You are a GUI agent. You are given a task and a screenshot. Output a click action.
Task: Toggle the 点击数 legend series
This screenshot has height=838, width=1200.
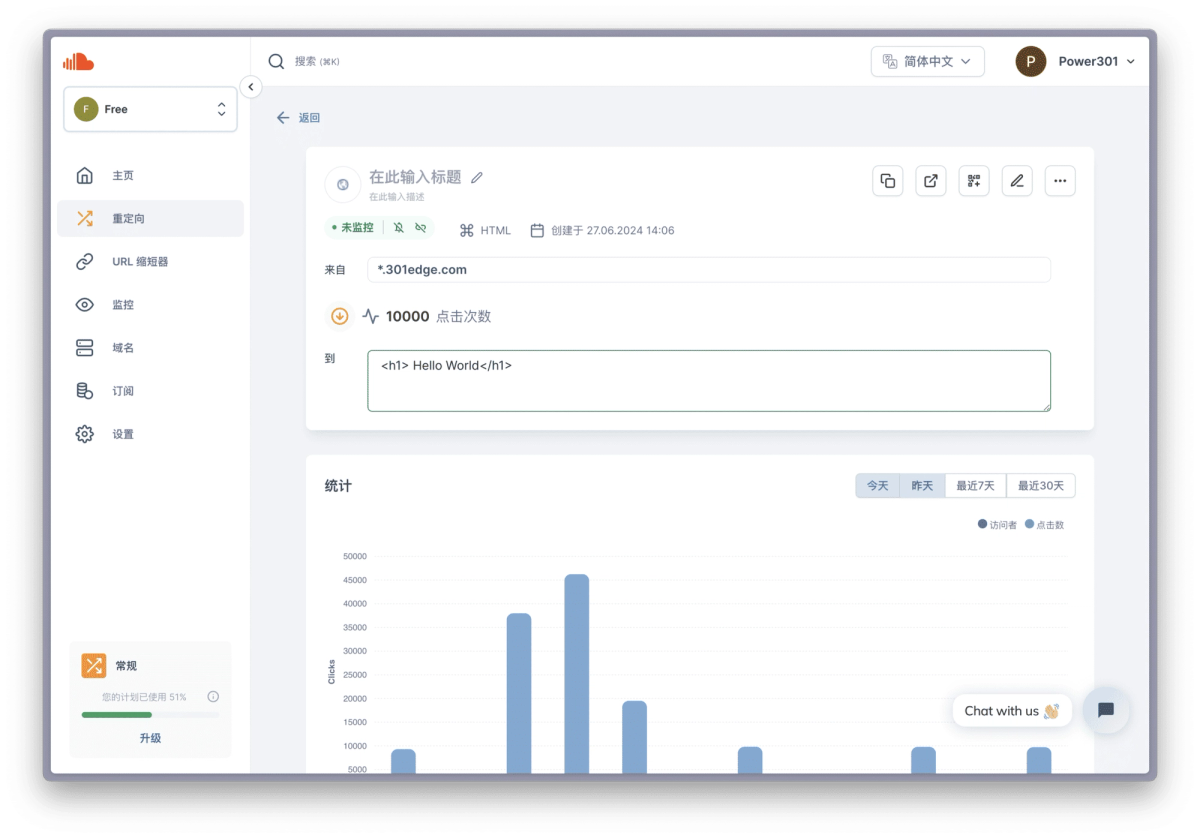(1045, 524)
